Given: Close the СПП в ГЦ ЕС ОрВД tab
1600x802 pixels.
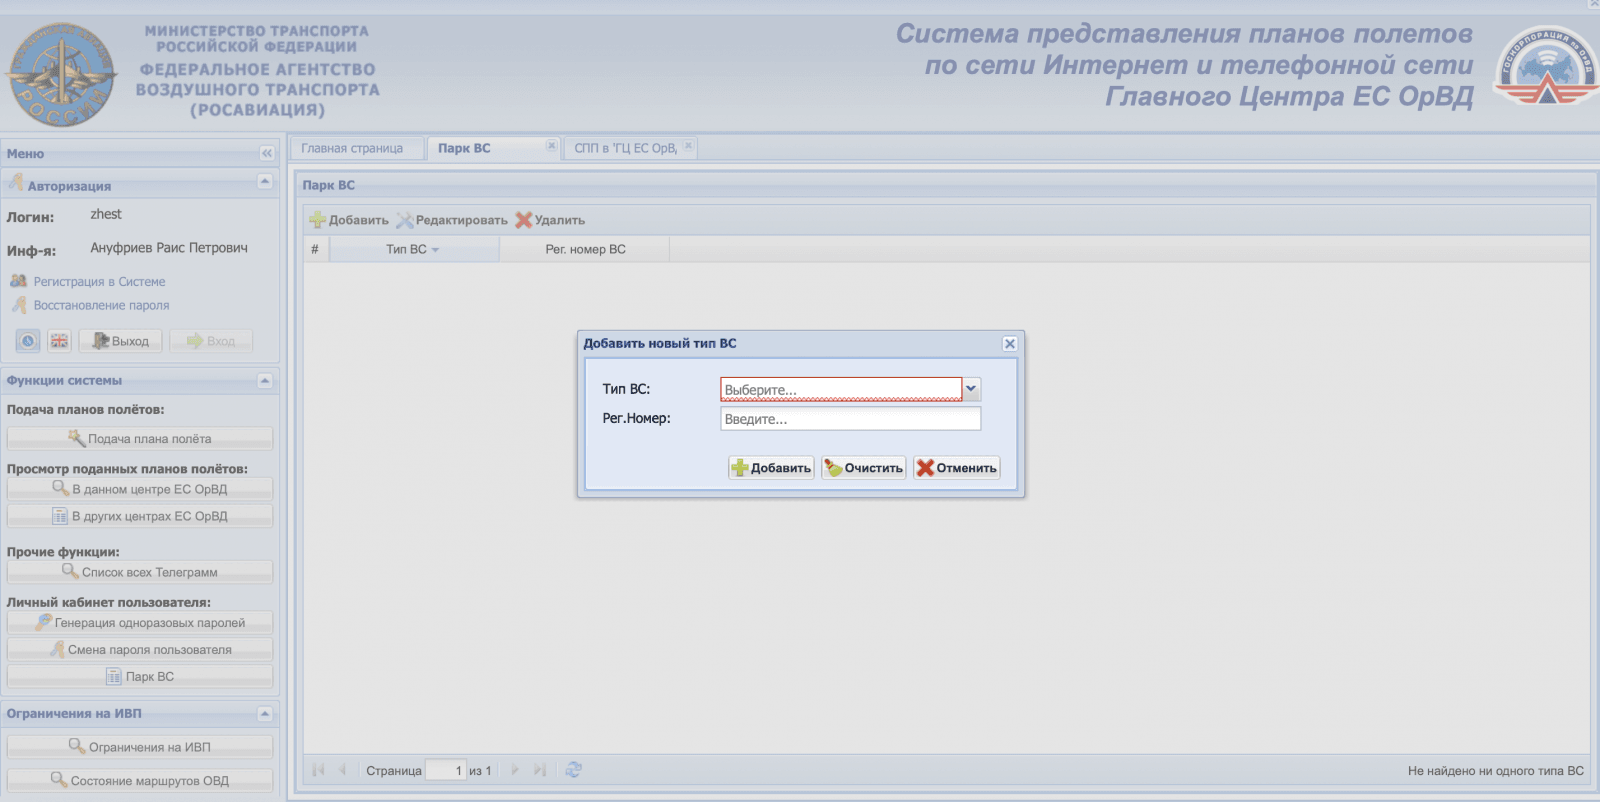Looking at the screenshot, I should (688, 146).
